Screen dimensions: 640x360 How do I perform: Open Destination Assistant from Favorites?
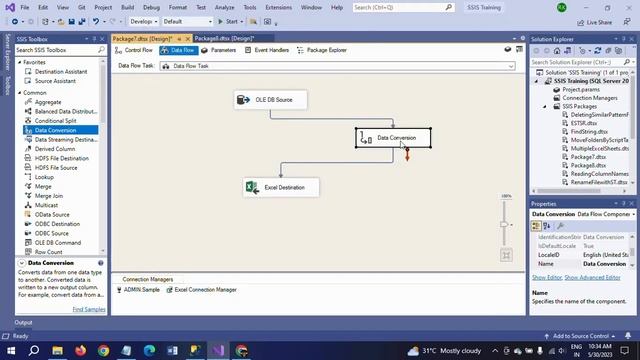[x=61, y=72]
